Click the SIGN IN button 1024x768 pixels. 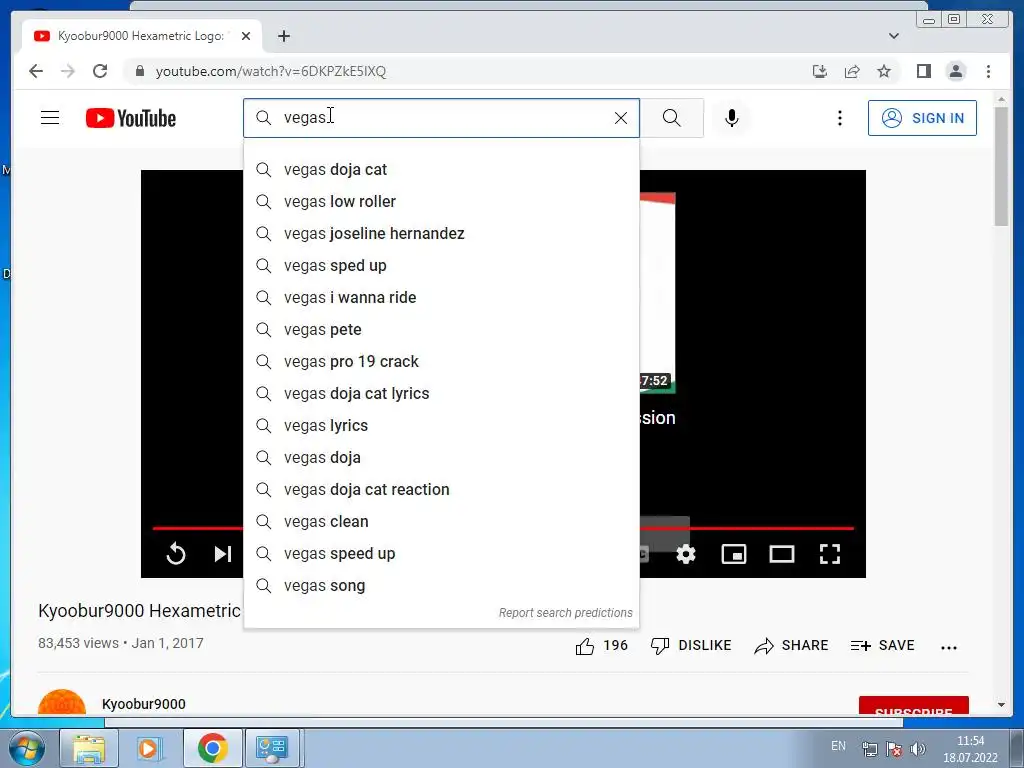922,118
